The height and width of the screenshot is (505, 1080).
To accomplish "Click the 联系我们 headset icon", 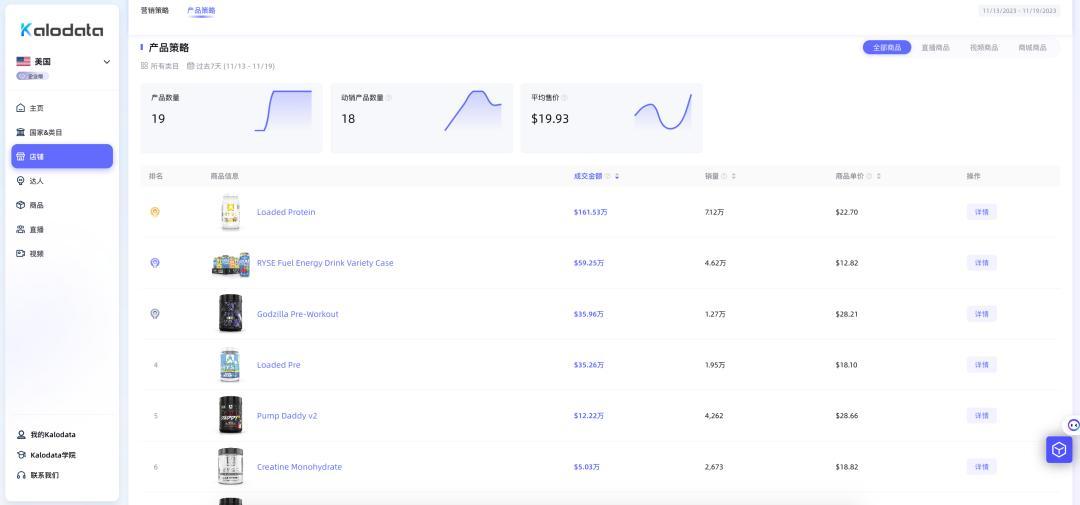I will 21,475.
